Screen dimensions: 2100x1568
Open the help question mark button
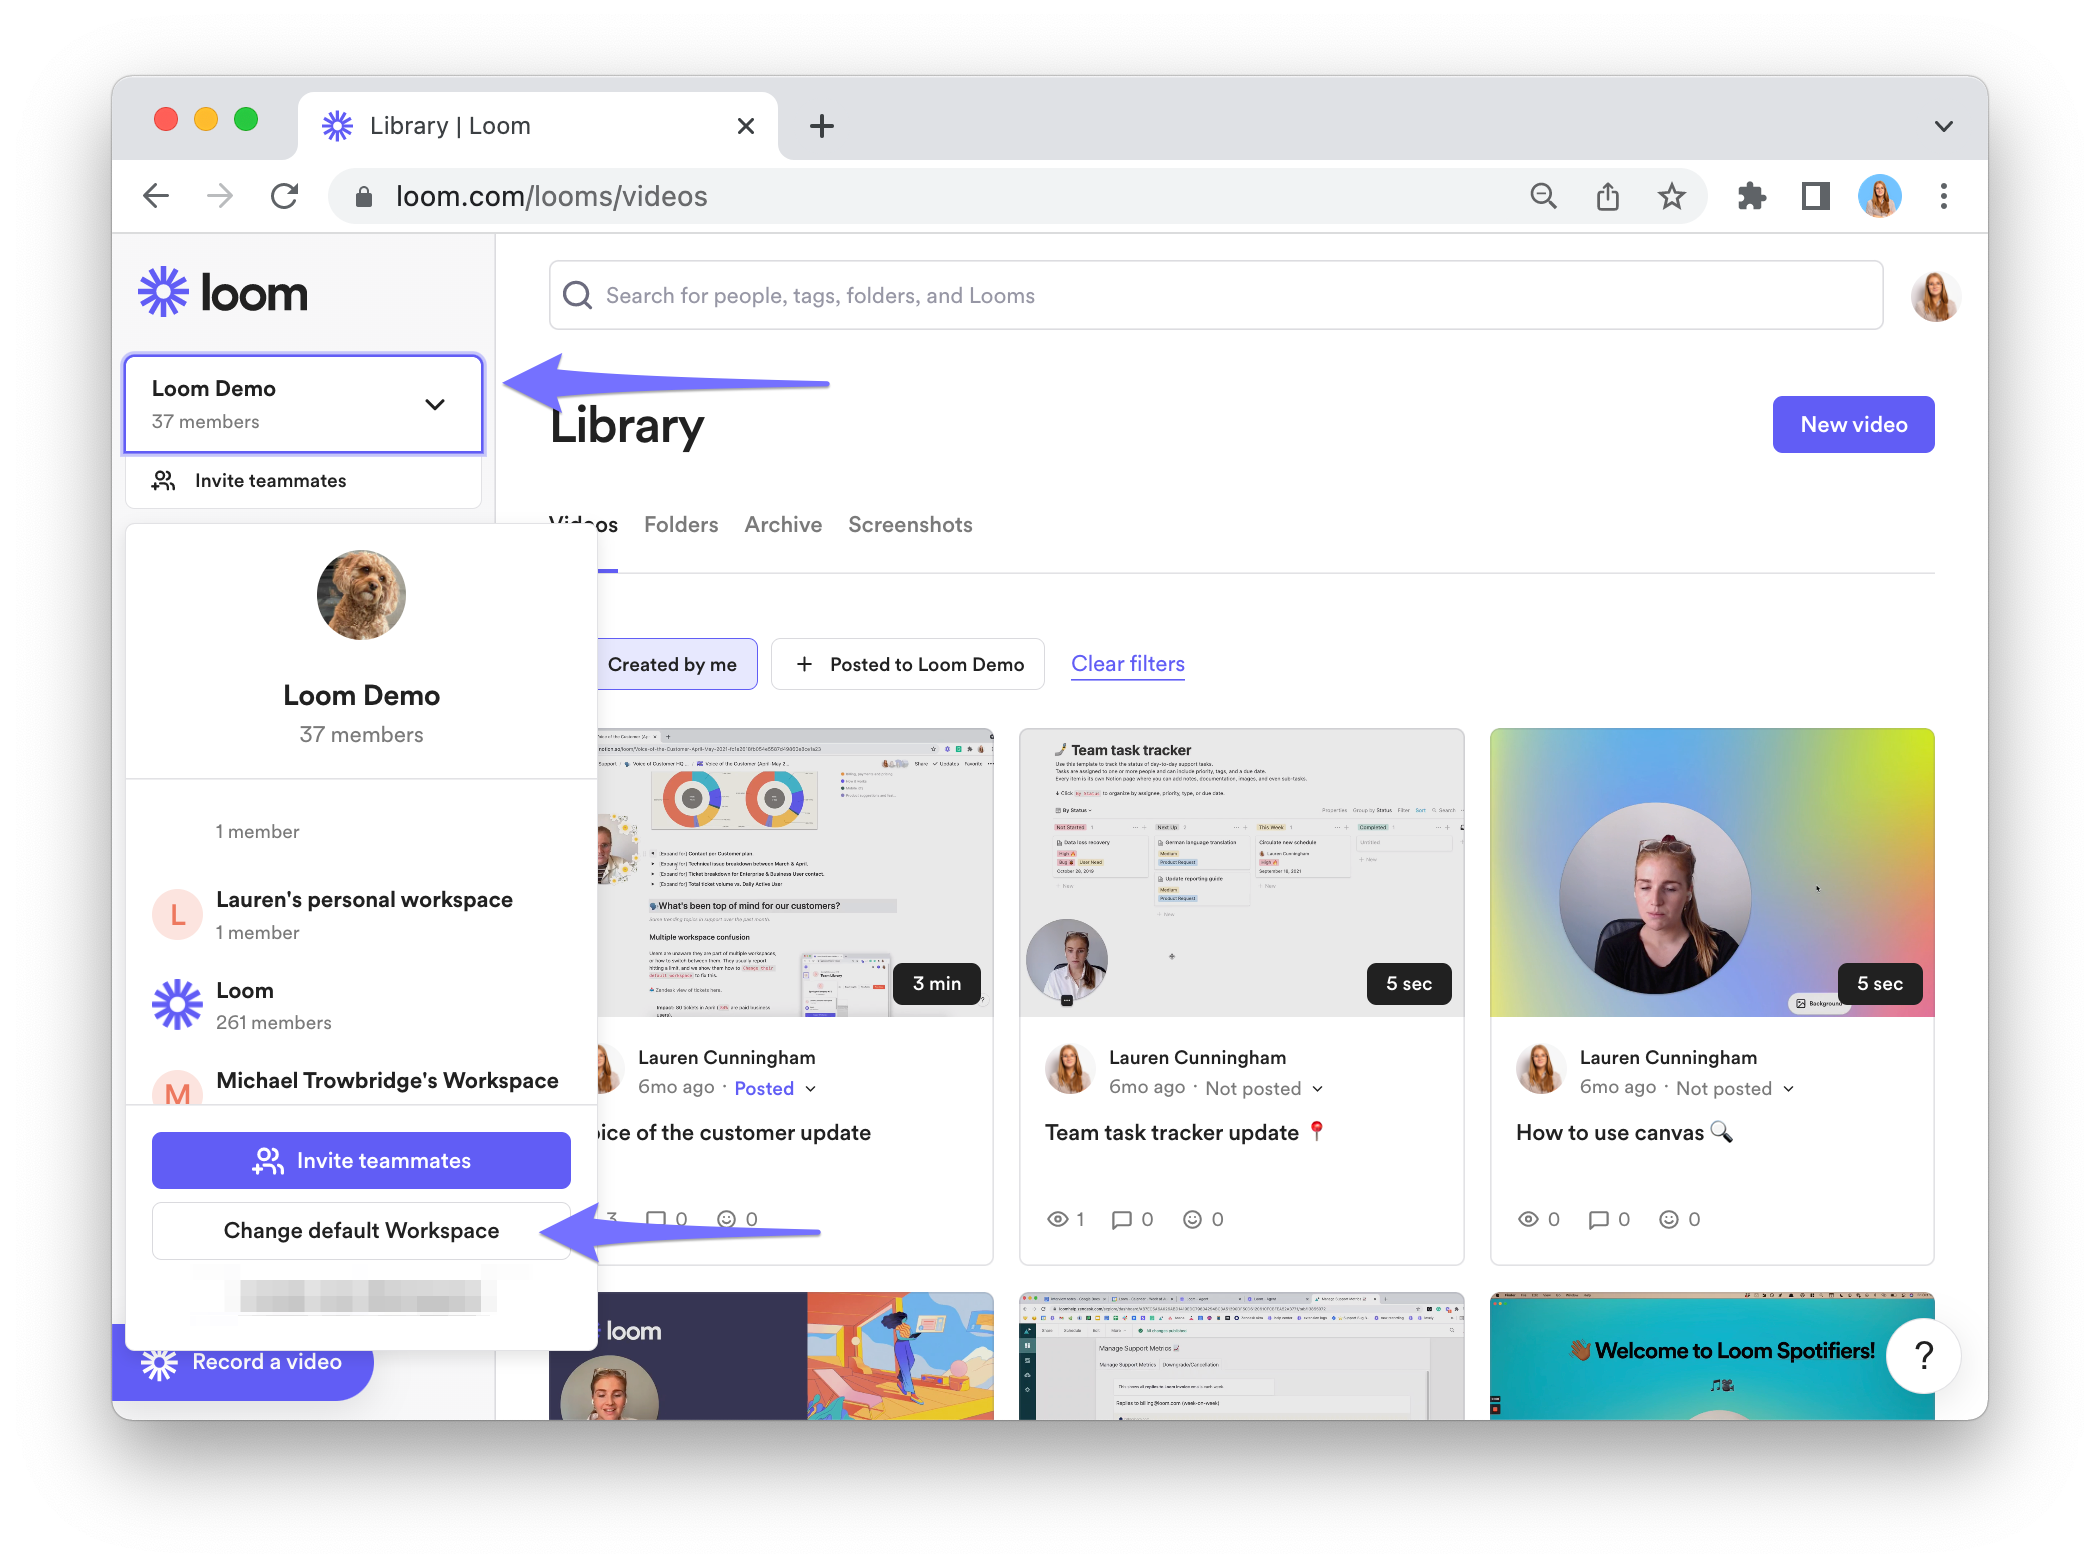(1922, 1355)
